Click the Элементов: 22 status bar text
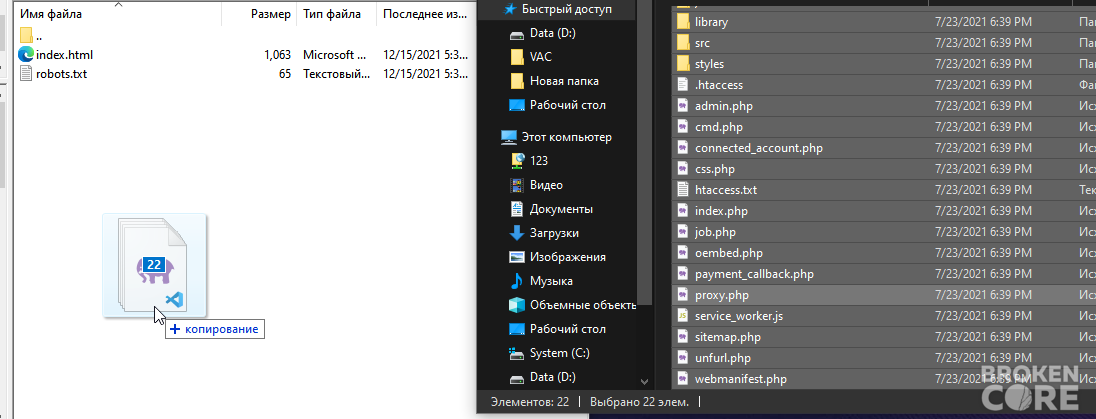 [530, 402]
